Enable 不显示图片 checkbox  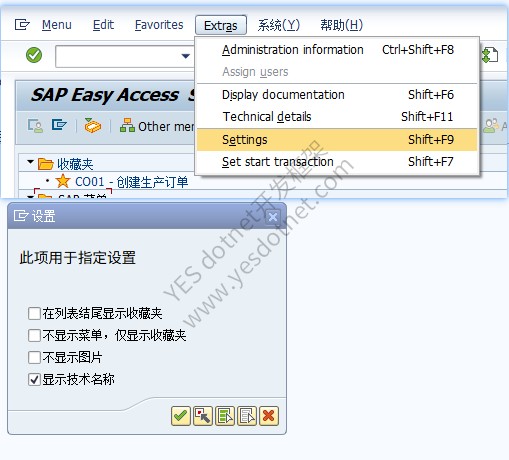34,358
